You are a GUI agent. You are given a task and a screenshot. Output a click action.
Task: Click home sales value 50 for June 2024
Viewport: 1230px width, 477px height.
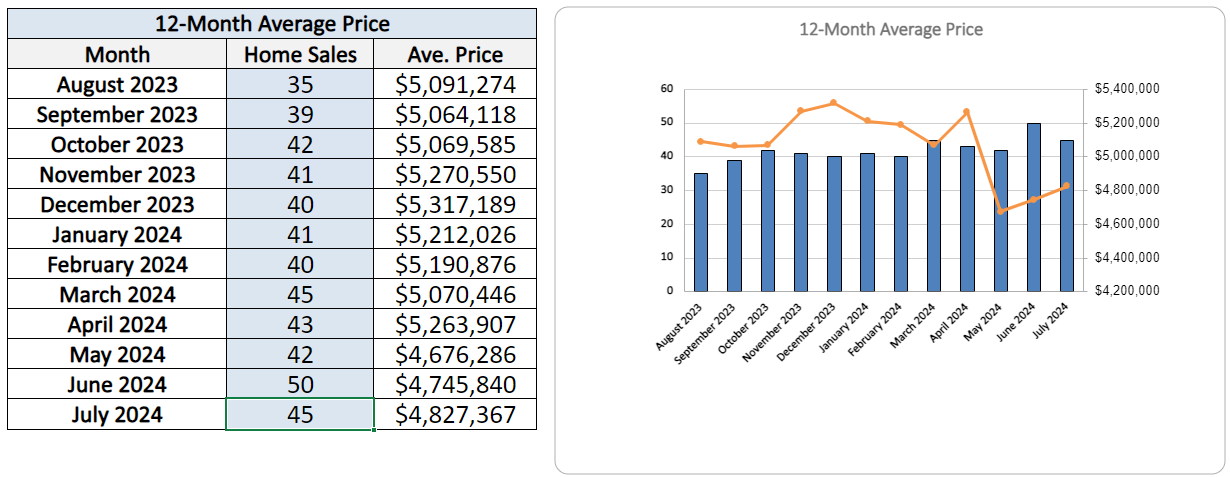pyautogui.click(x=300, y=384)
